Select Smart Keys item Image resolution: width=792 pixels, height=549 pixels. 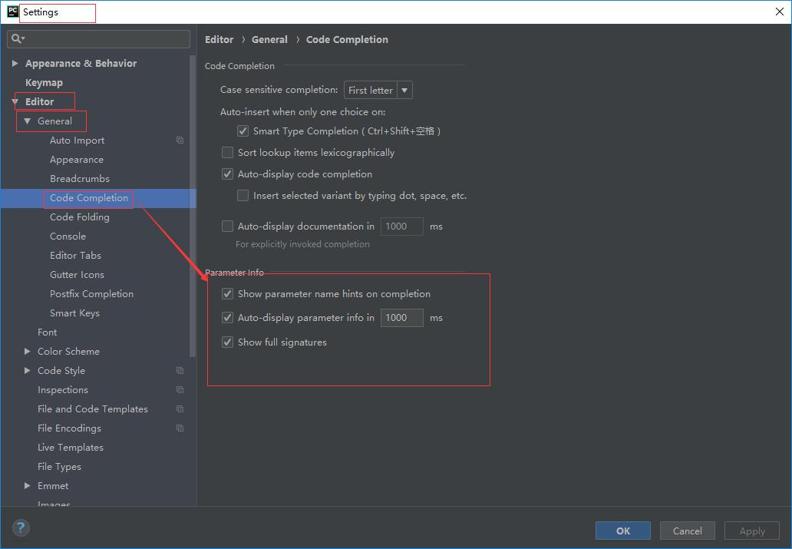(74, 313)
